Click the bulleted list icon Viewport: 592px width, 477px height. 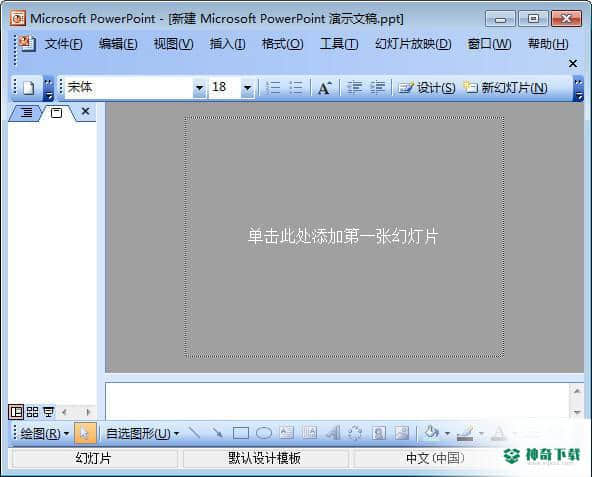coord(296,88)
